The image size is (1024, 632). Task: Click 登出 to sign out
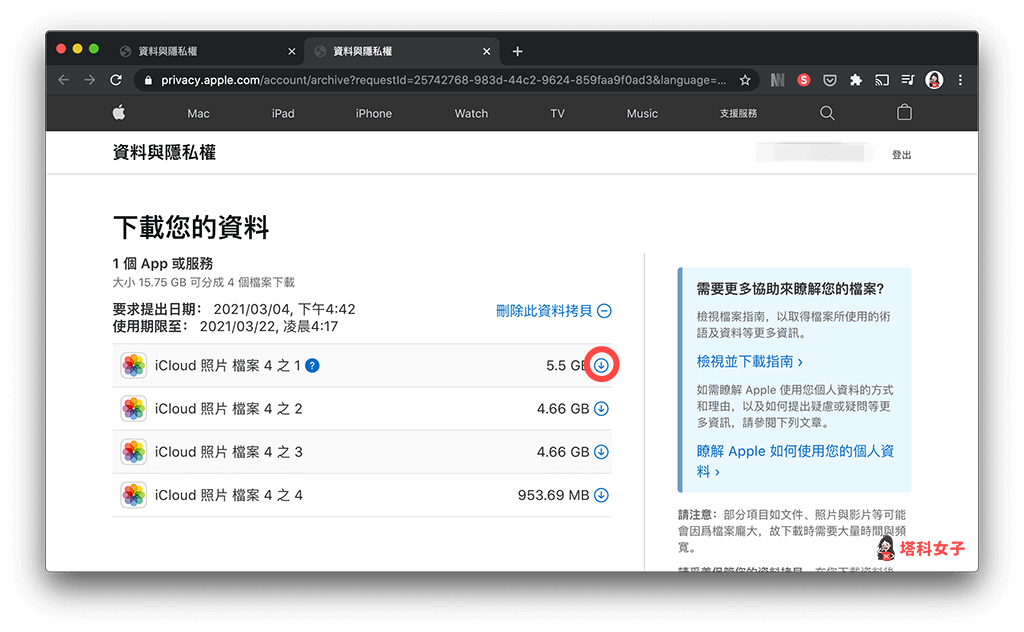coord(901,155)
